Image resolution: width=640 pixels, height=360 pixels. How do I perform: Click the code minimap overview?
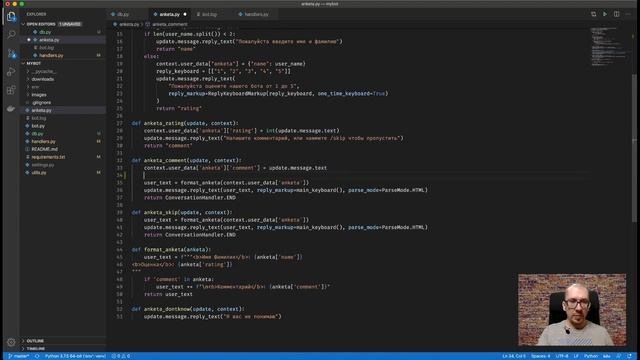point(609,47)
